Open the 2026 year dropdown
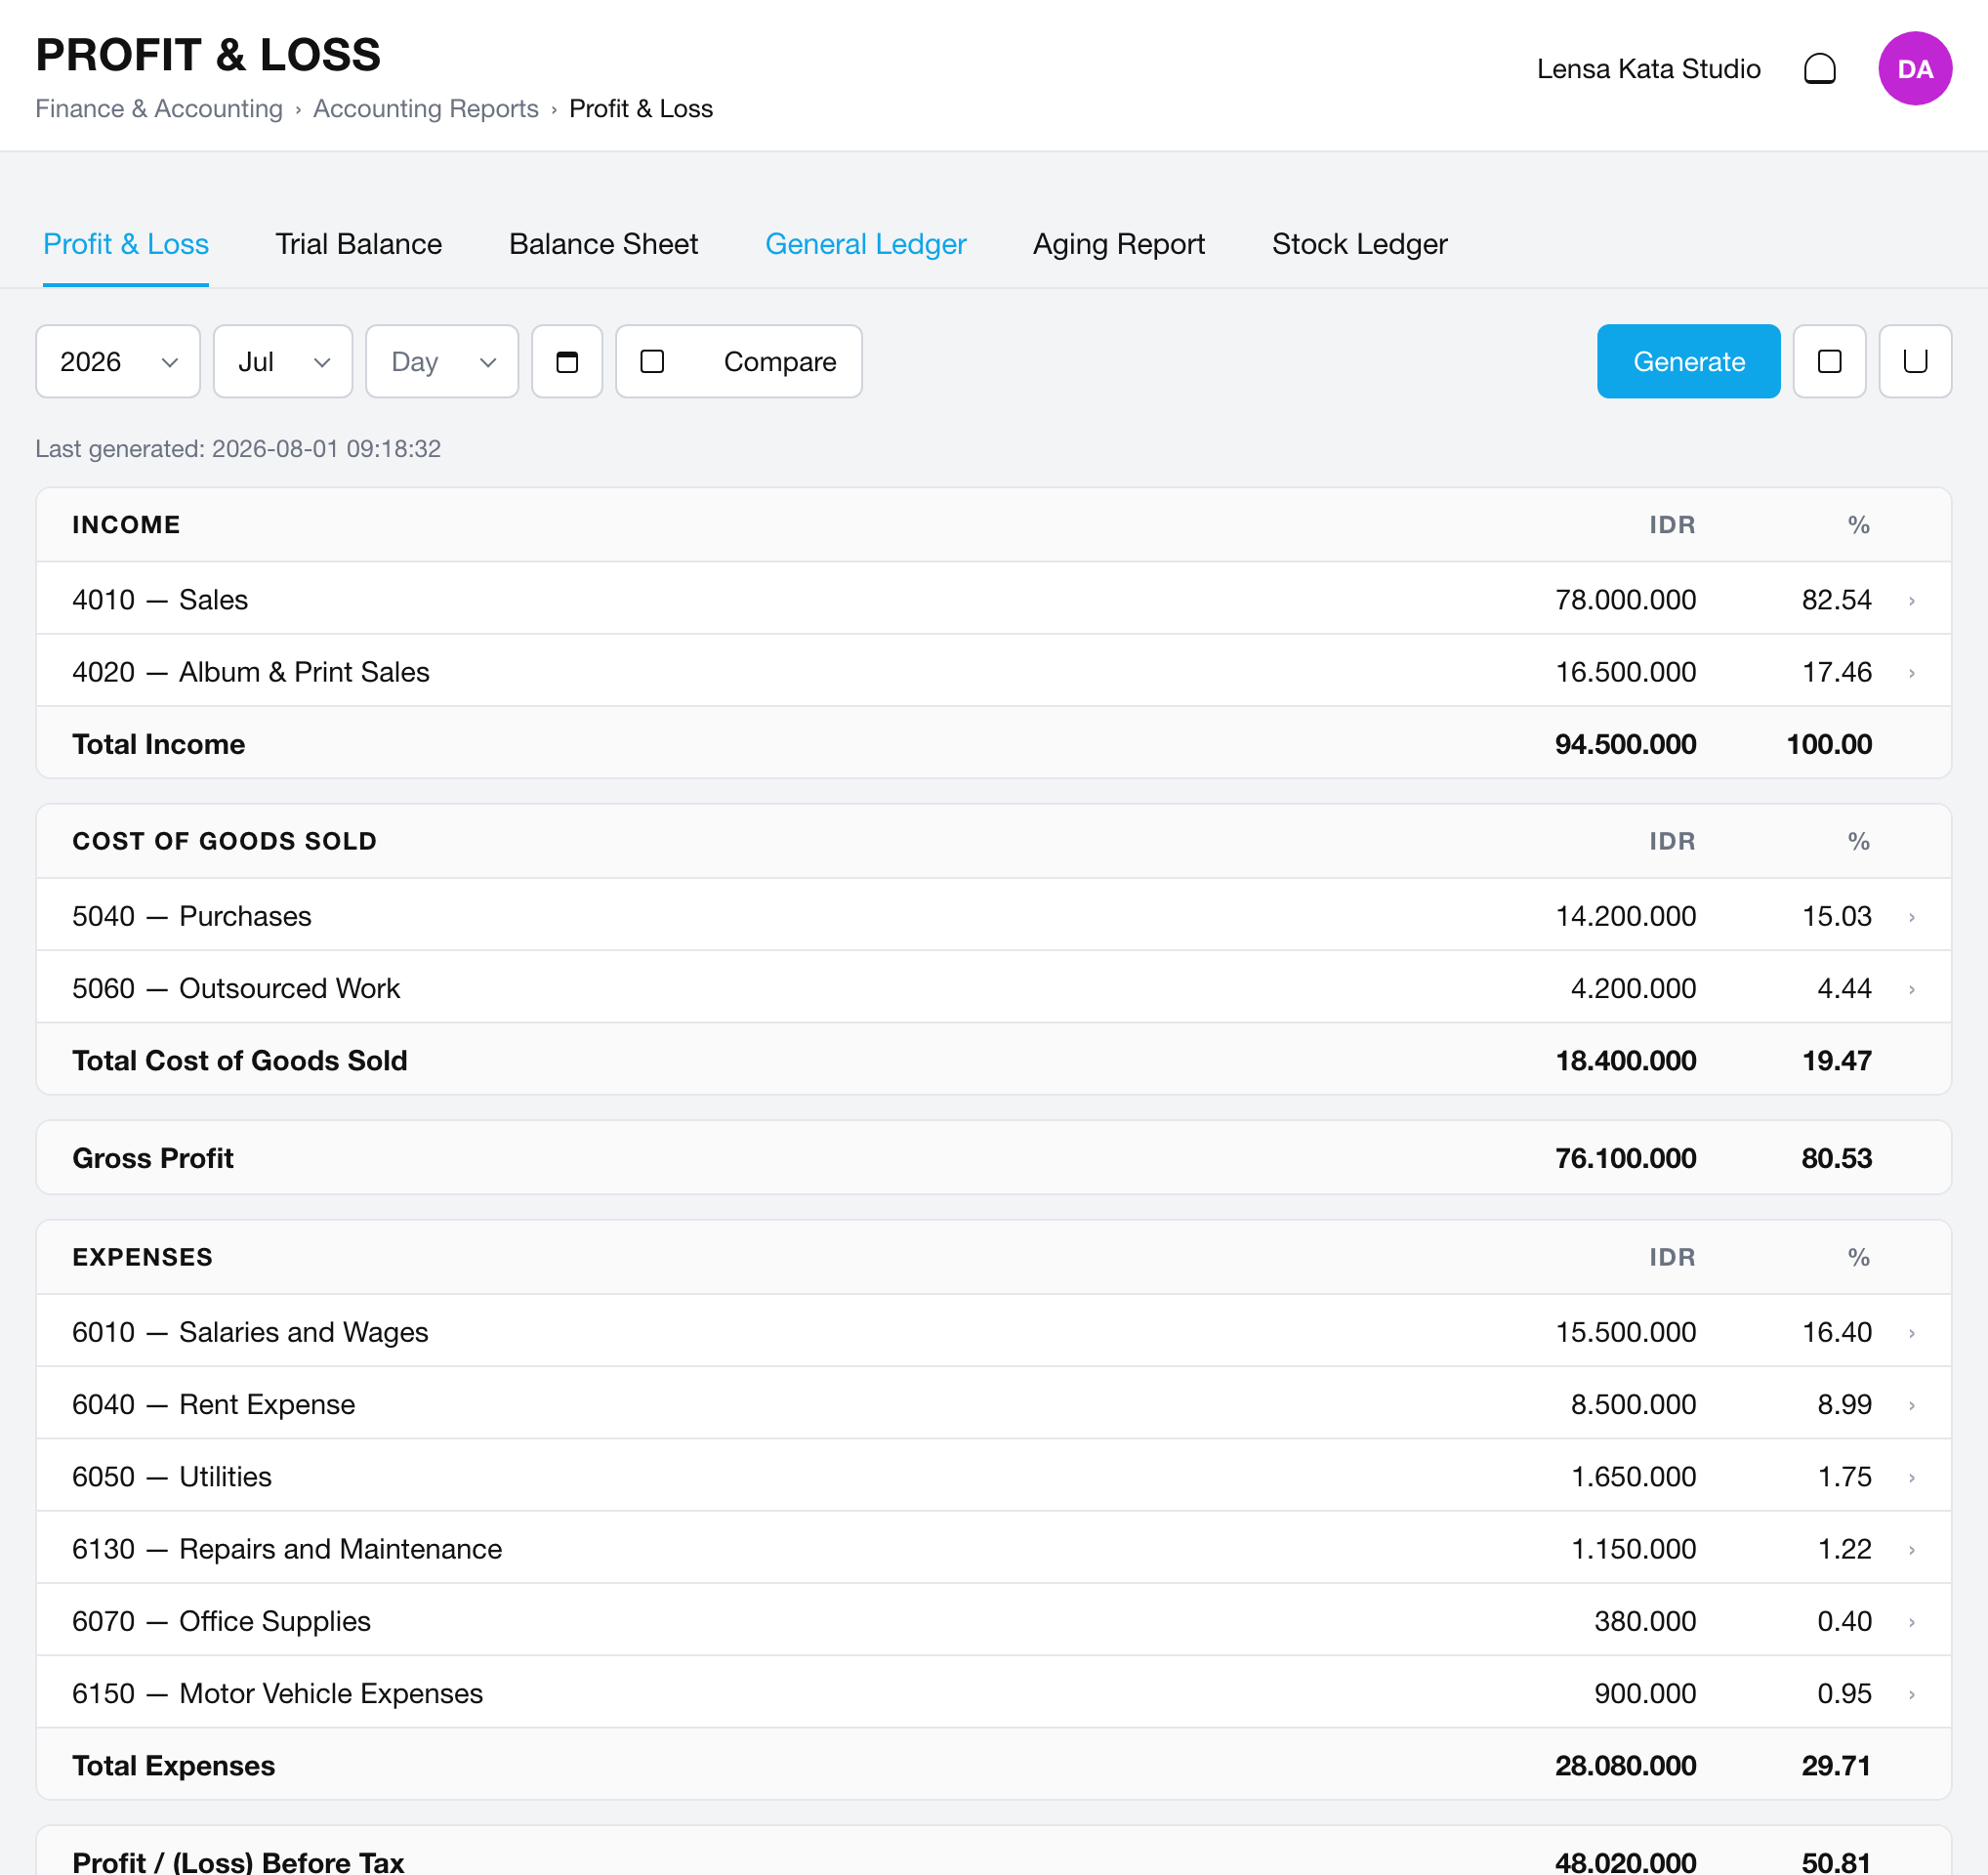 pos(118,361)
